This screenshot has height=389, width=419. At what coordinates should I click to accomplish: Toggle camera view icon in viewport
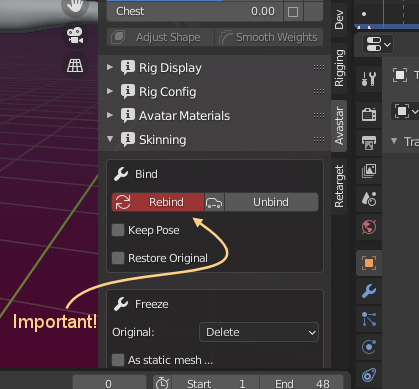pyautogui.click(x=75, y=36)
